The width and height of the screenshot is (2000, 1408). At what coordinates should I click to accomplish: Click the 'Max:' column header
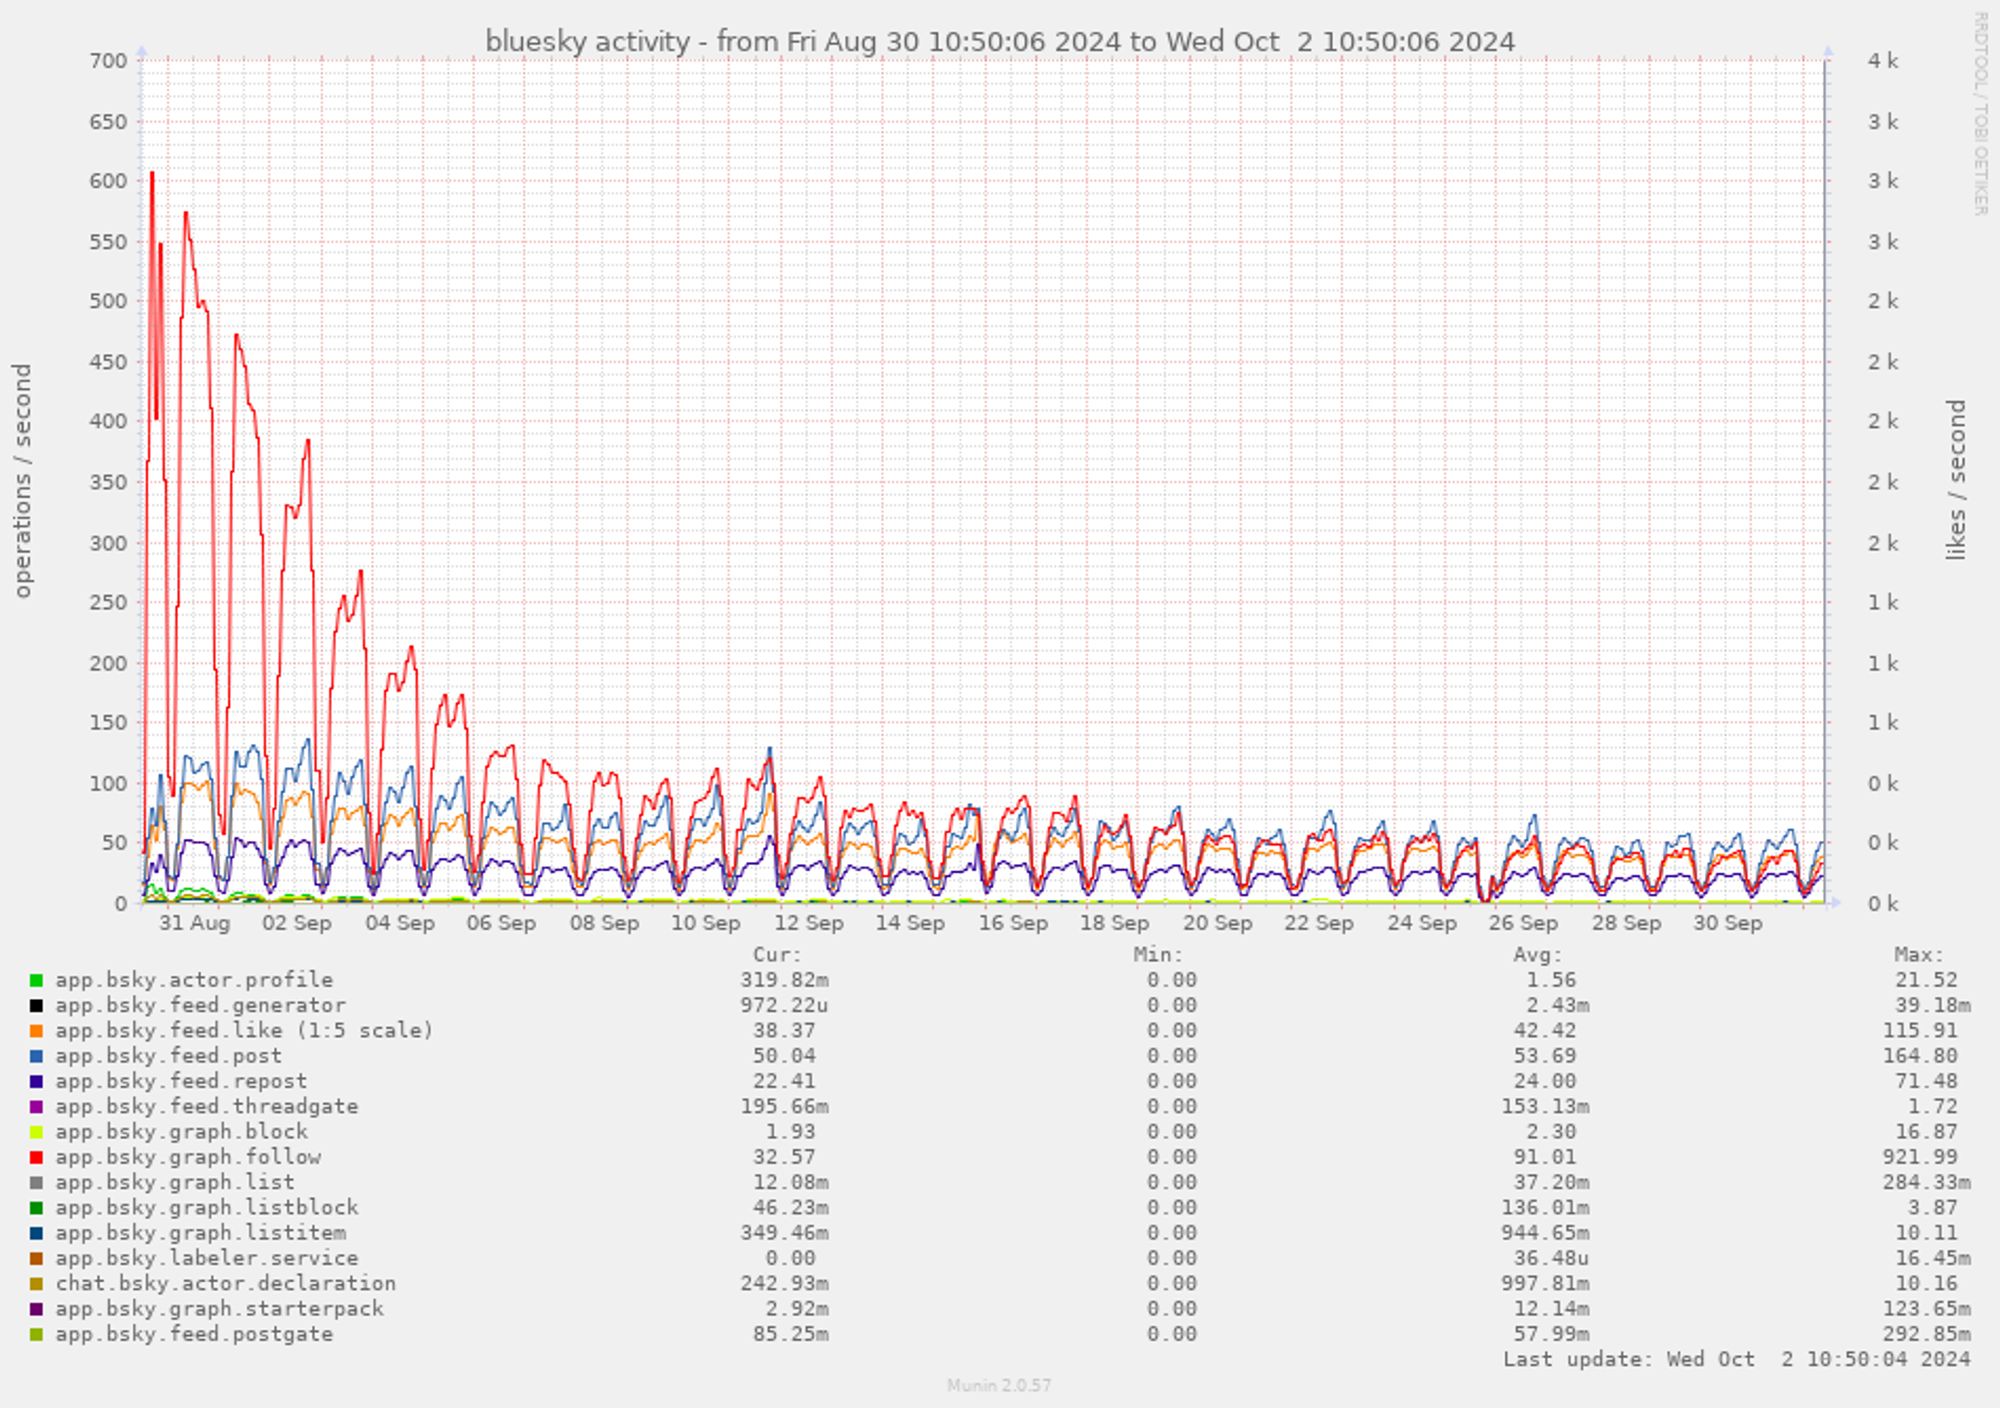pyautogui.click(x=1919, y=955)
